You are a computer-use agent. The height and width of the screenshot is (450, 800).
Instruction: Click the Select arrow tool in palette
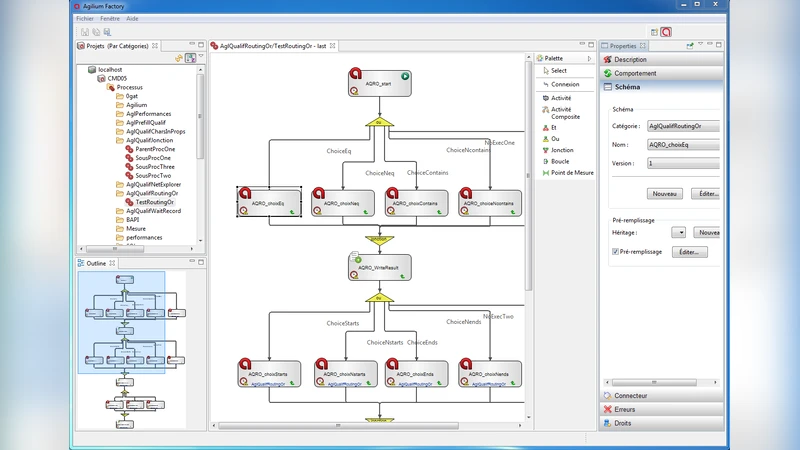pyautogui.click(x=558, y=71)
